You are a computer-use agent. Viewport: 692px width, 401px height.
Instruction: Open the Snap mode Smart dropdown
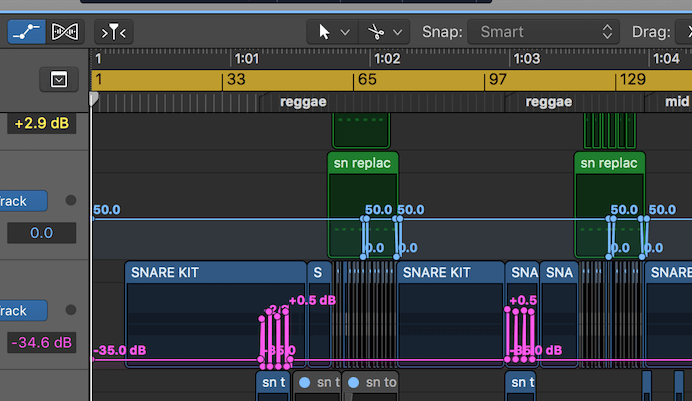[543, 32]
